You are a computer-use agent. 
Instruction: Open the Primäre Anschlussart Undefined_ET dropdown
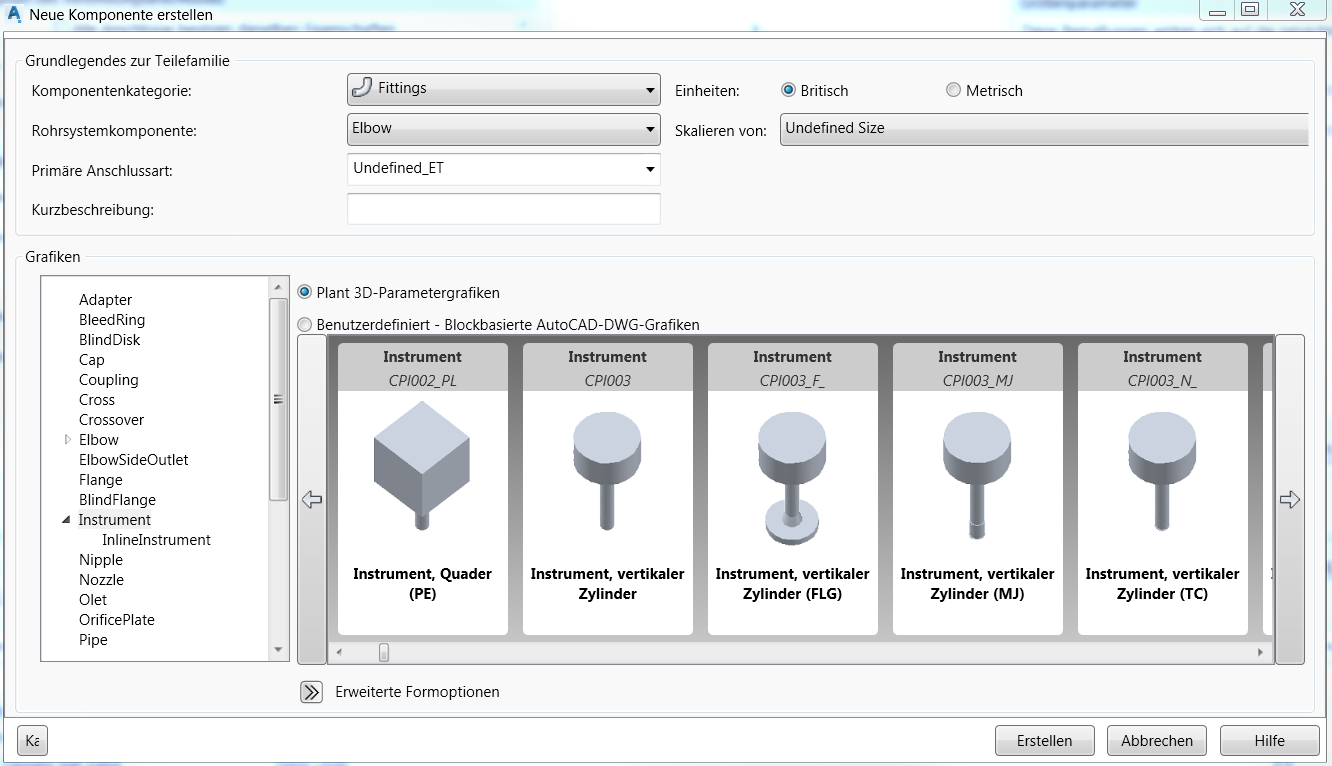(x=504, y=169)
